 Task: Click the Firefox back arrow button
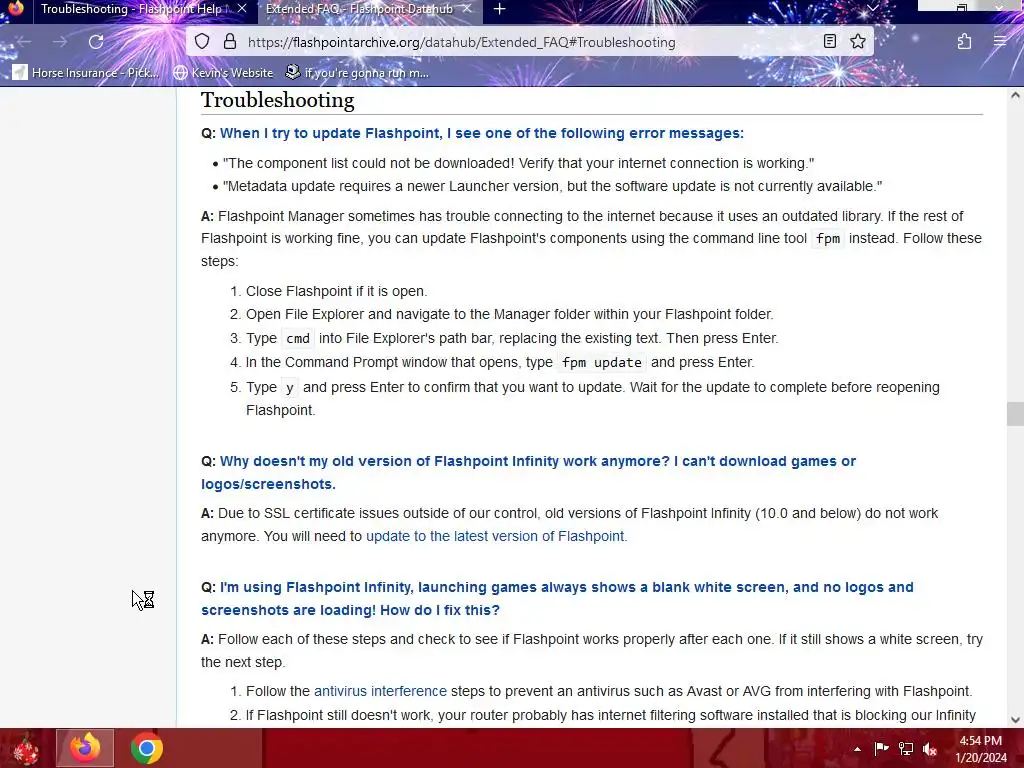point(24,42)
